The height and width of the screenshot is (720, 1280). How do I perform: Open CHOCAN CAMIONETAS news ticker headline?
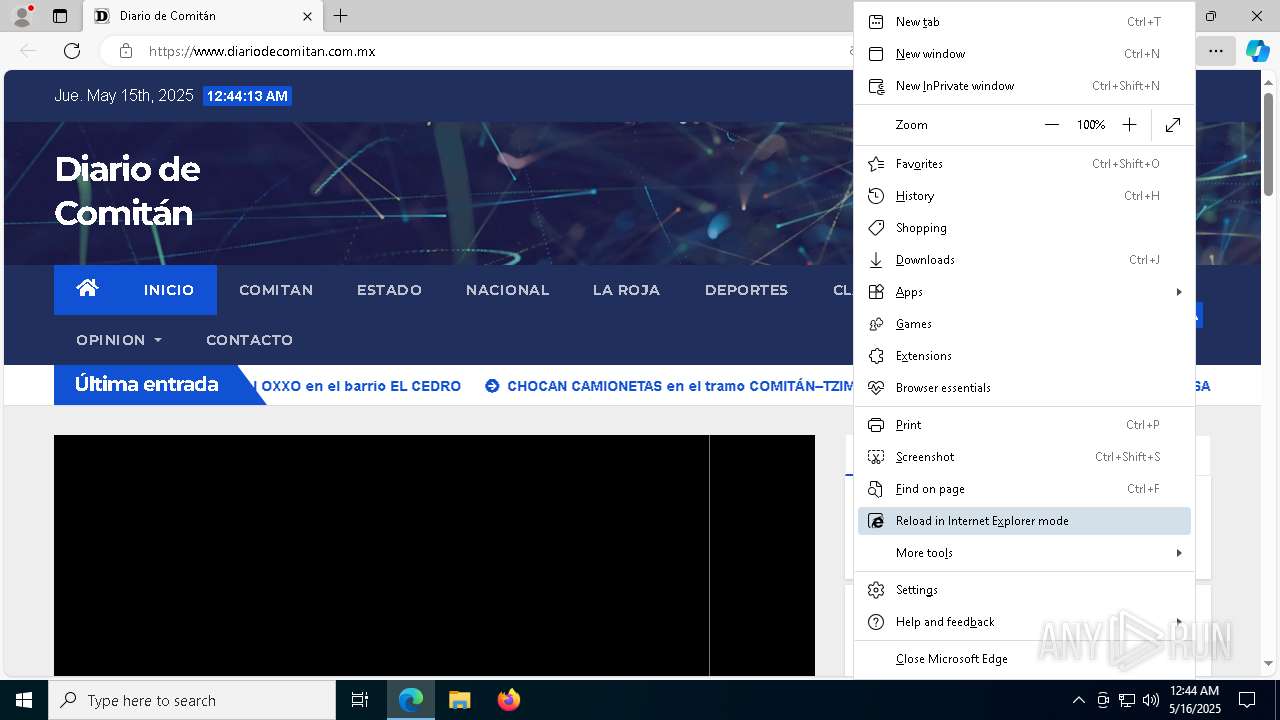(x=681, y=386)
